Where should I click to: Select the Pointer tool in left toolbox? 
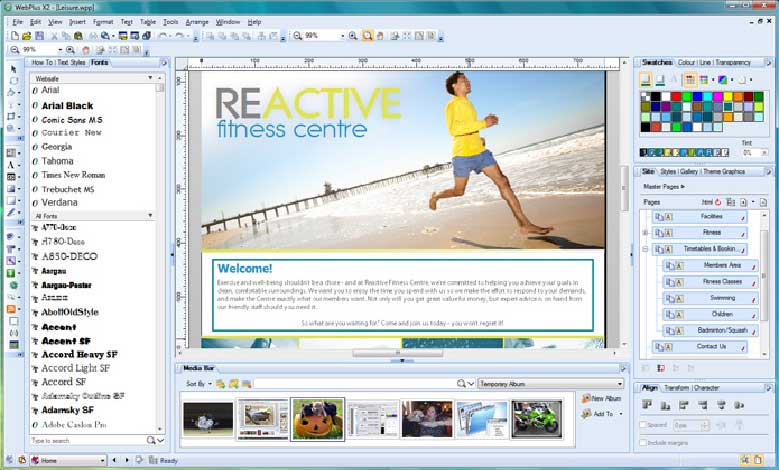pos(12,69)
